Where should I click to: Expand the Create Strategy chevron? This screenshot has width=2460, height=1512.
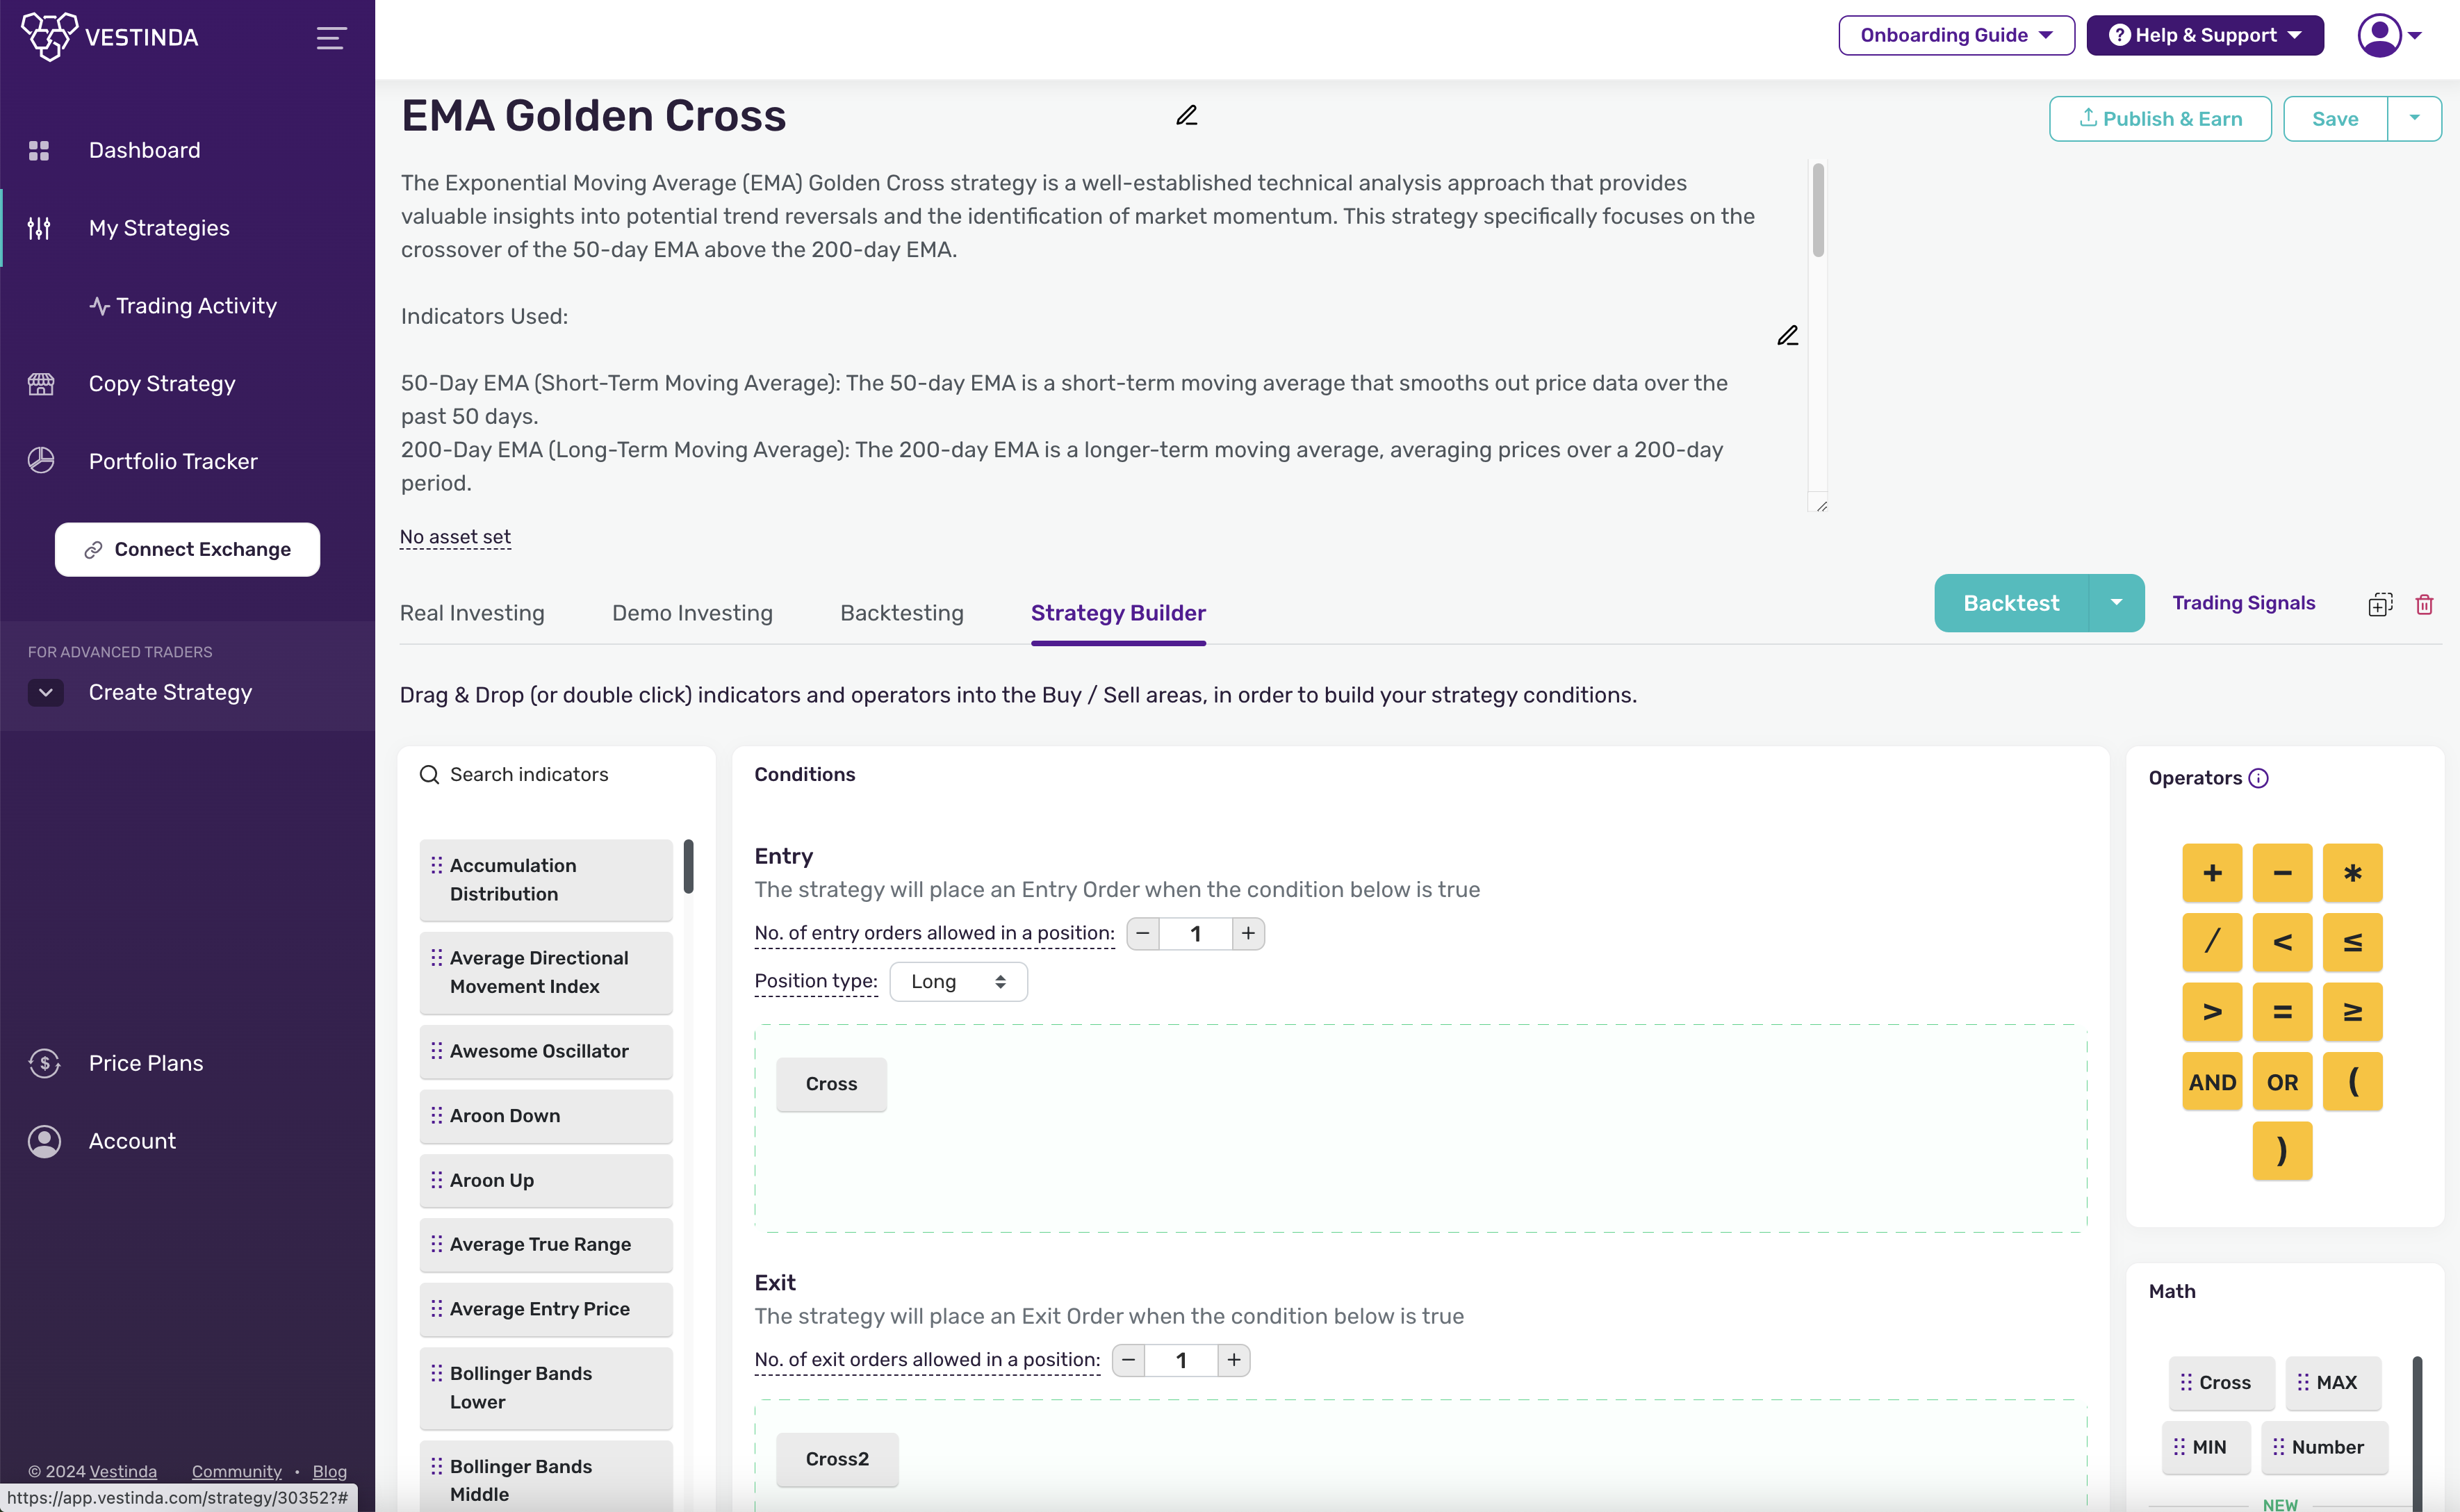click(x=46, y=692)
